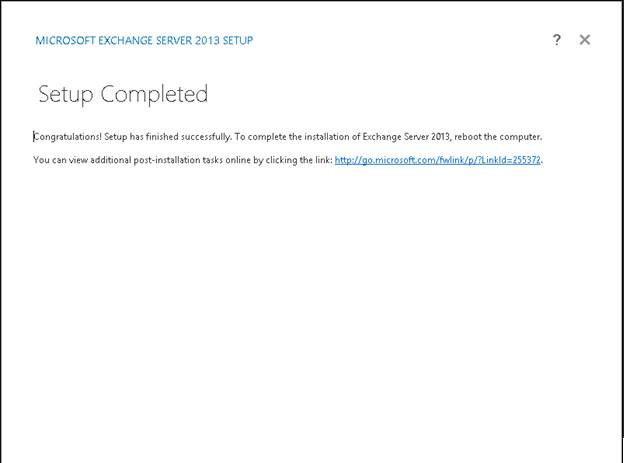The width and height of the screenshot is (627, 463).
Task: Close the Exchange setup window
Action: [585, 40]
